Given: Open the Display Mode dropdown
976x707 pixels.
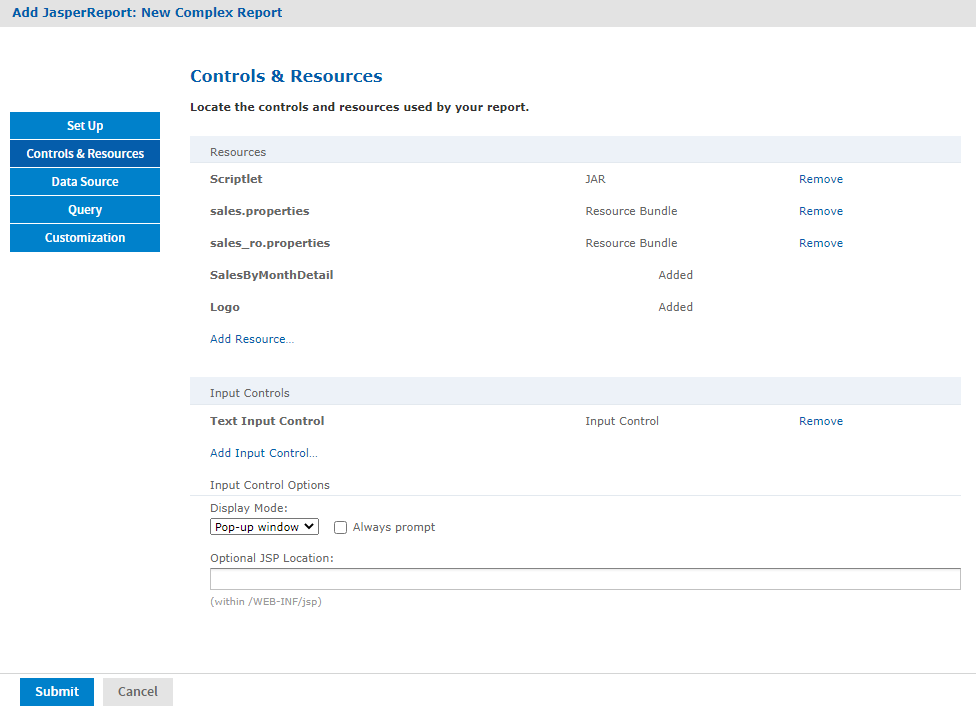Looking at the screenshot, I should point(265,527).
